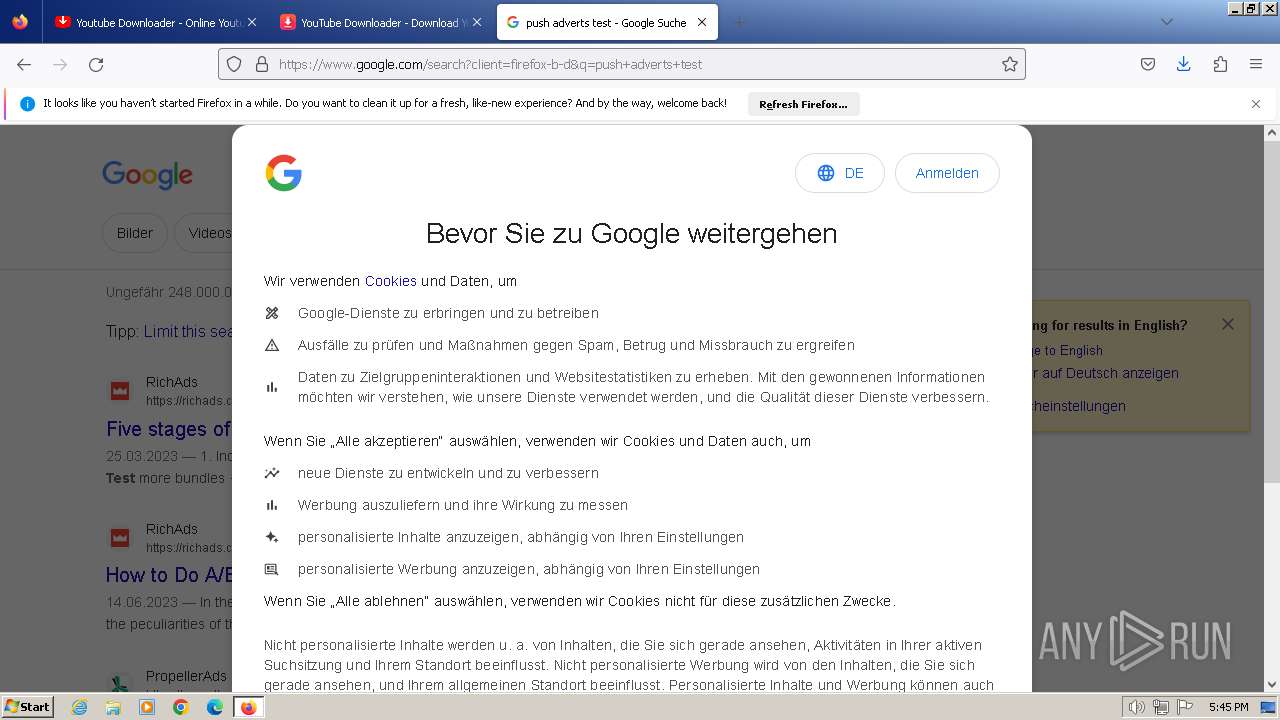Open the How to Do A/B result link
The height and width of the screenshot is (720, 1280).
pos(169,575)
